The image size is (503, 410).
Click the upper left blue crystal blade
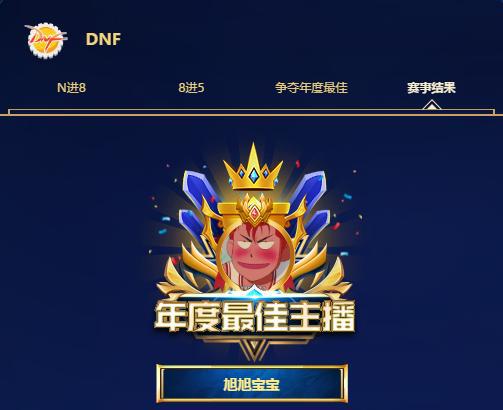point(199,190)
